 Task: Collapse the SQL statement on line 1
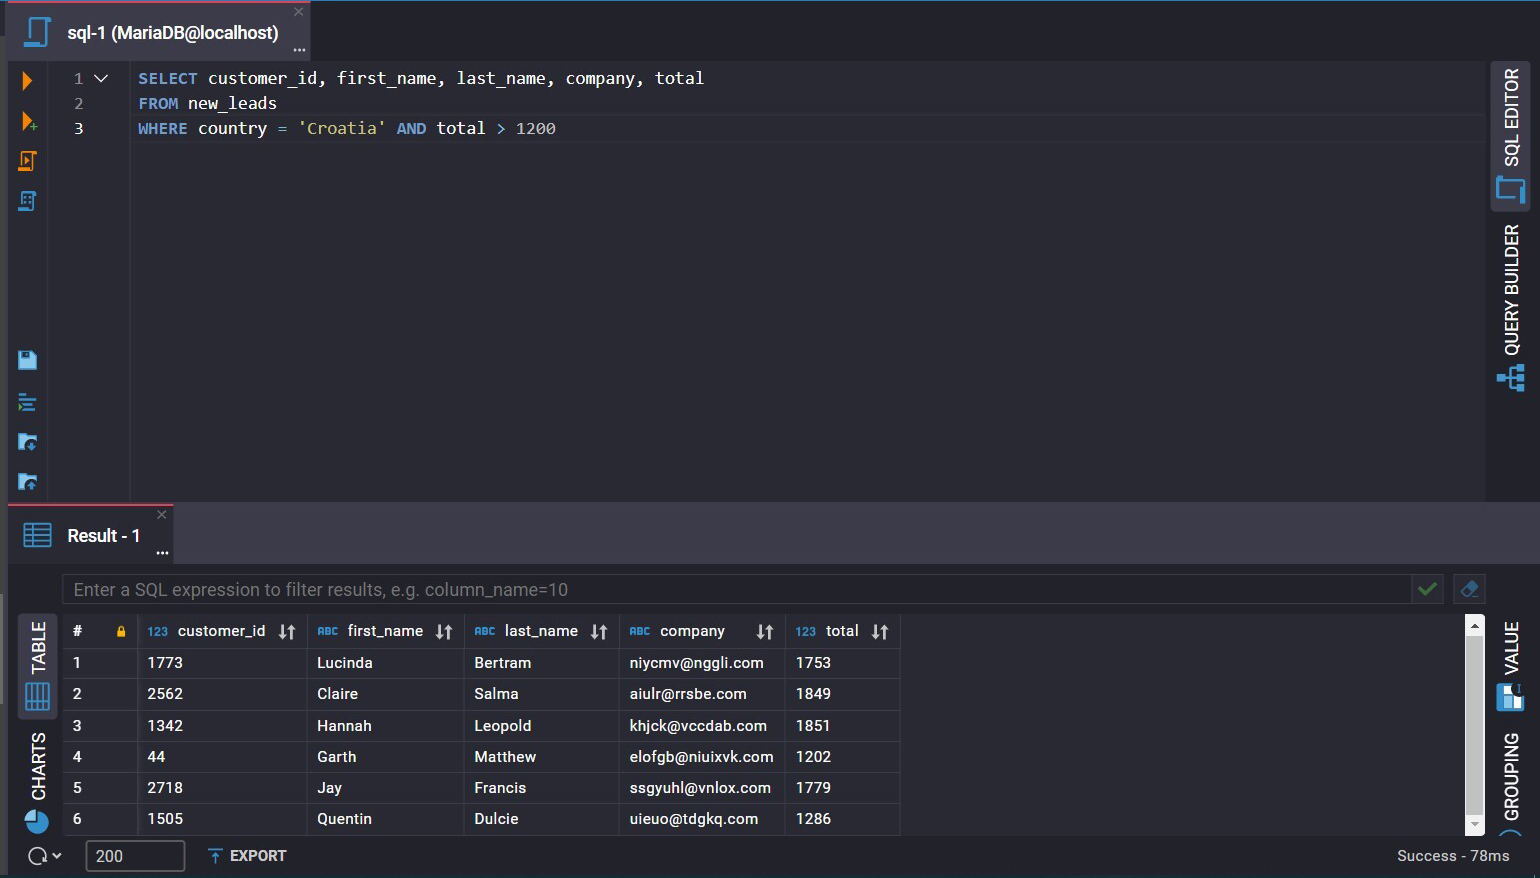point(100,77)
